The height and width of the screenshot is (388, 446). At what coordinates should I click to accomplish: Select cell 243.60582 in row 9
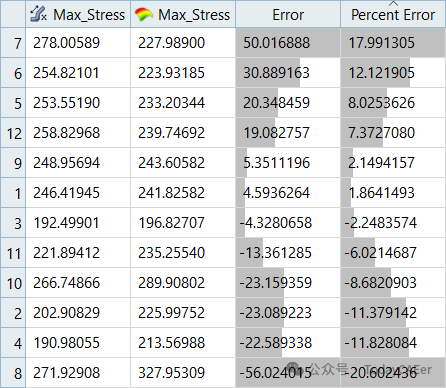(x=183, y=163)
